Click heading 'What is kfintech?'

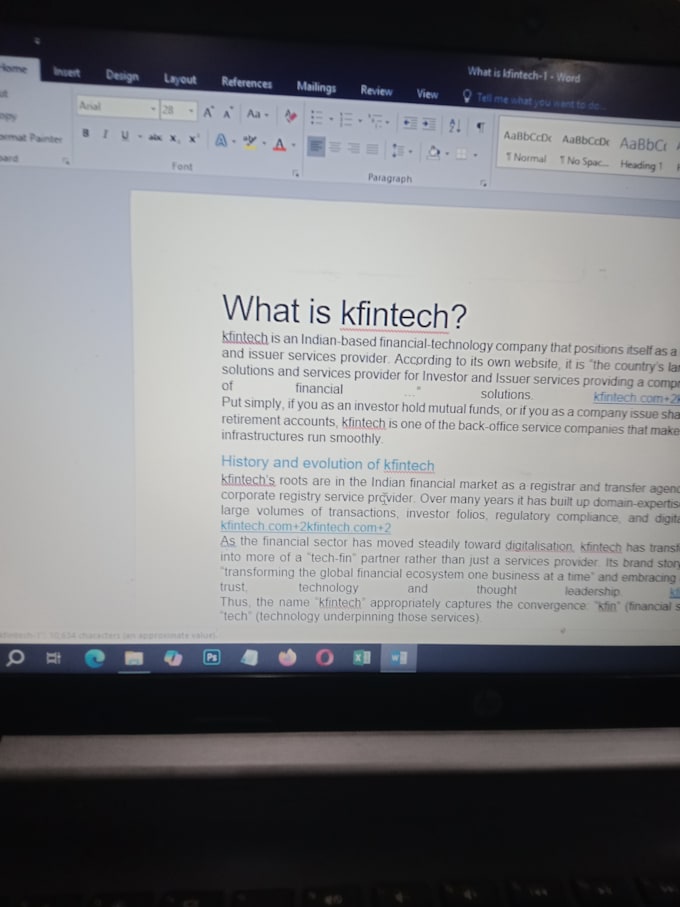345,312
